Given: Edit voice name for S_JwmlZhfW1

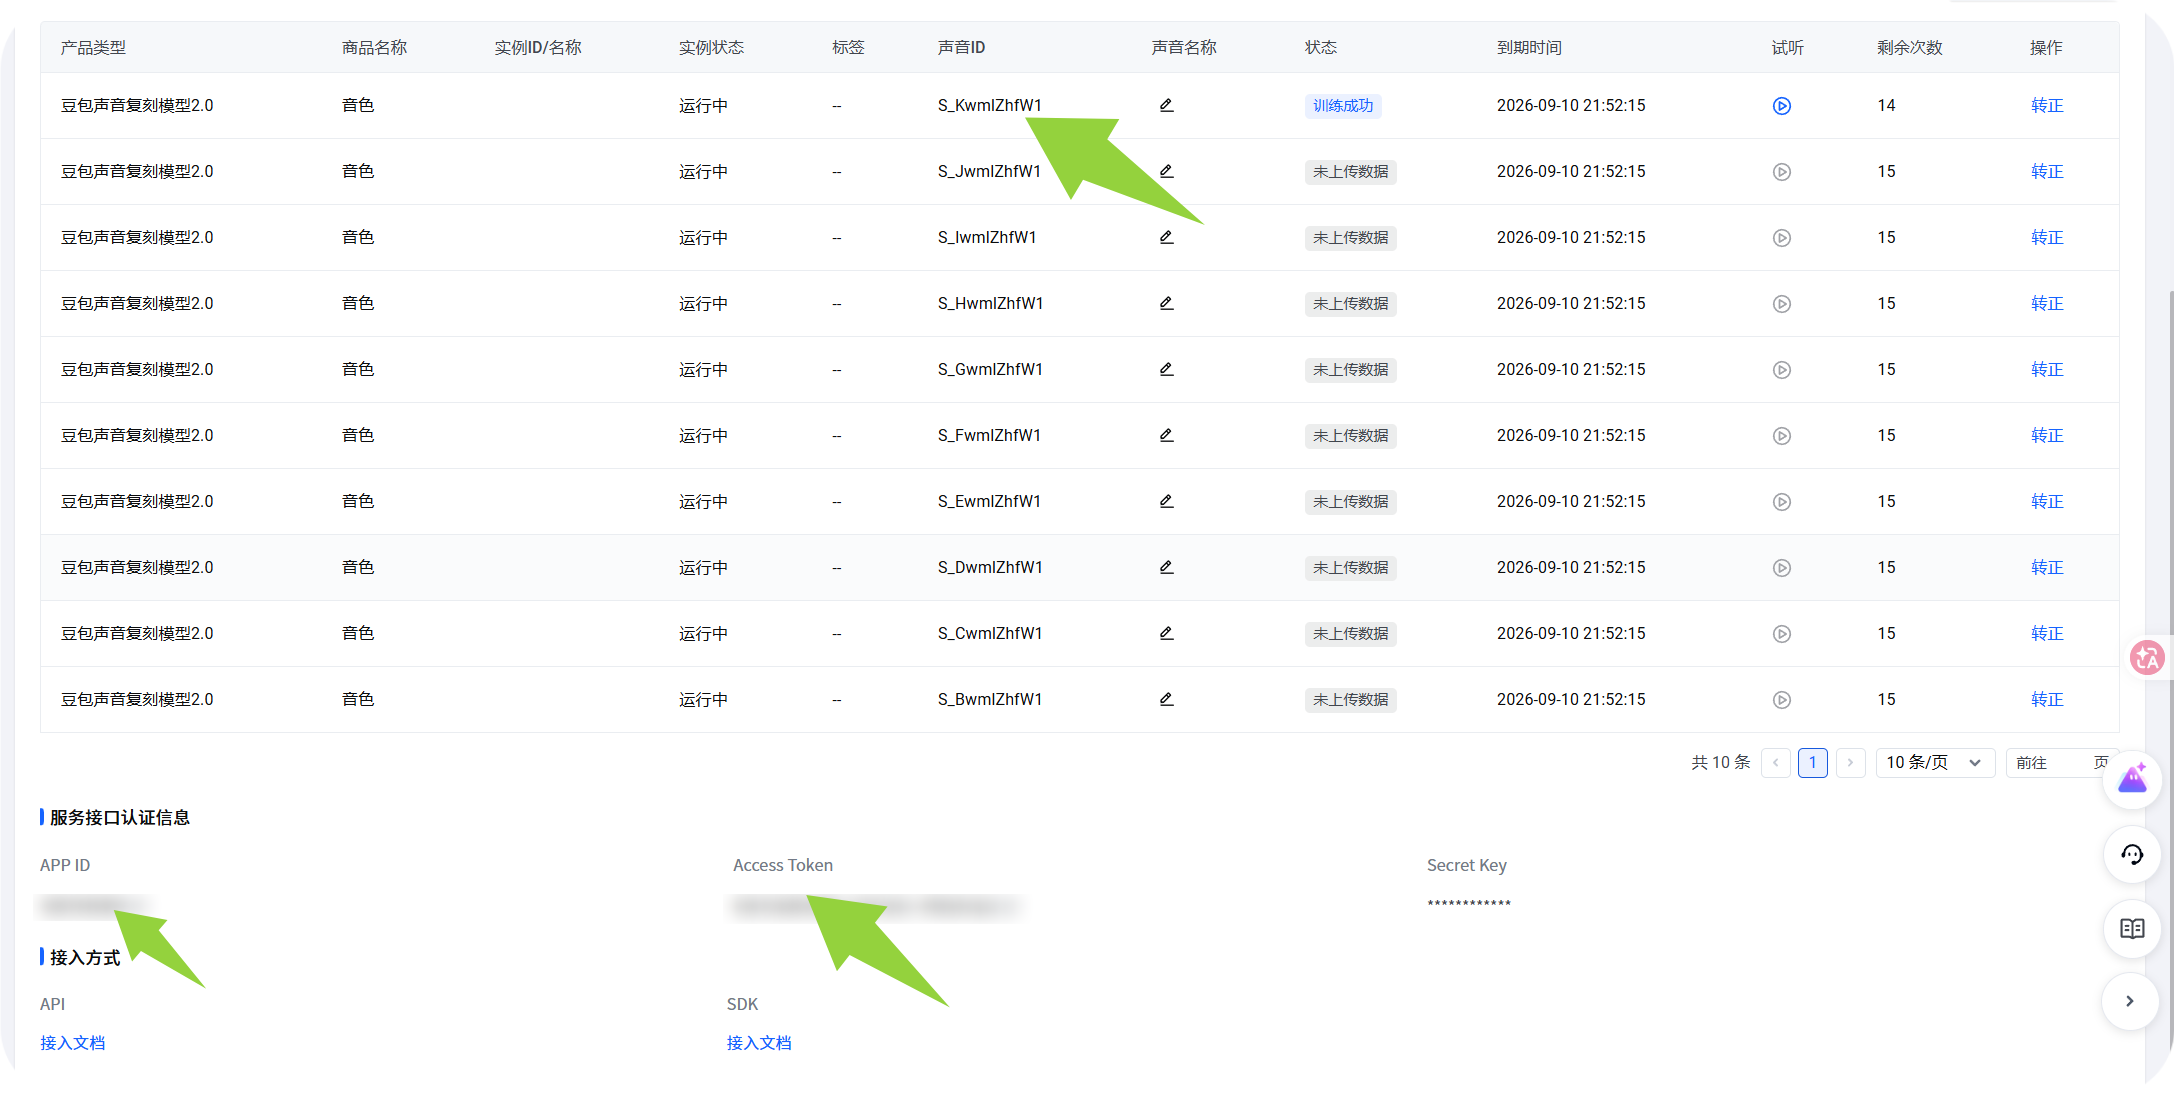Looking at the screenshot, I should point(1166,171).
